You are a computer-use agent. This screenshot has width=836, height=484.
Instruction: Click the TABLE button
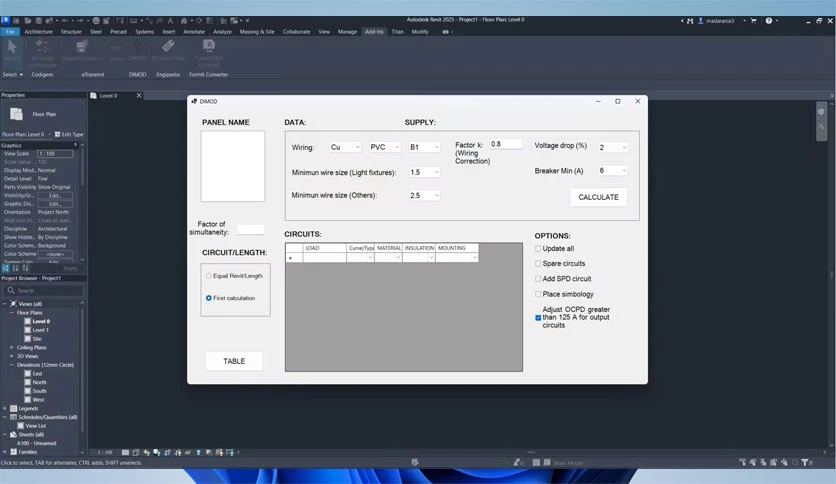click(234, 361)
